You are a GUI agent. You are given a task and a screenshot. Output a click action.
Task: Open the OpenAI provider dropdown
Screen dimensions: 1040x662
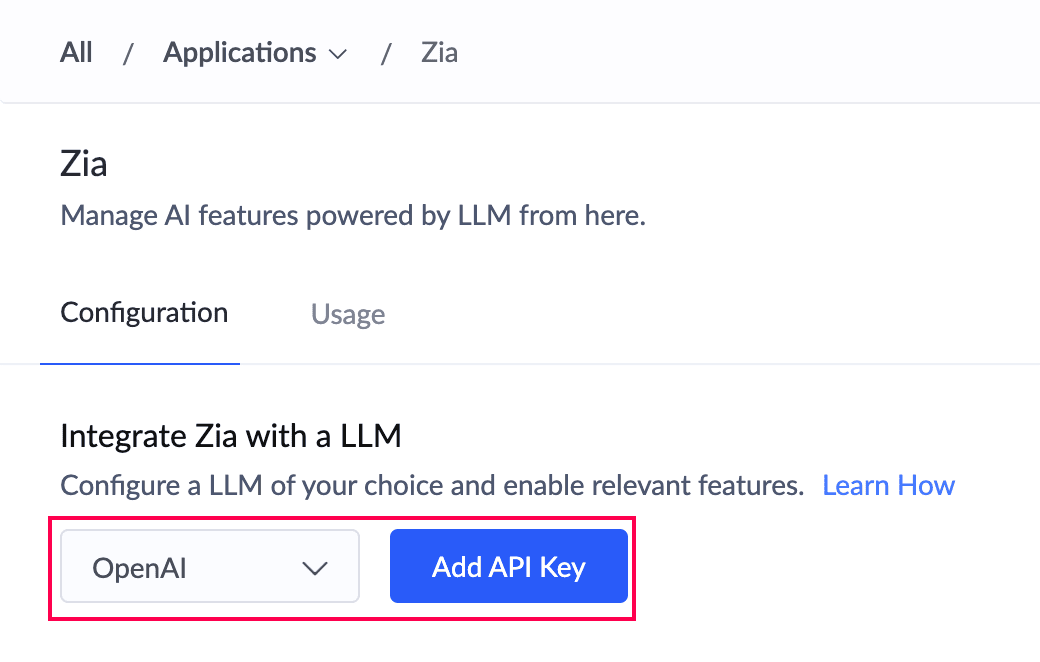209,567
